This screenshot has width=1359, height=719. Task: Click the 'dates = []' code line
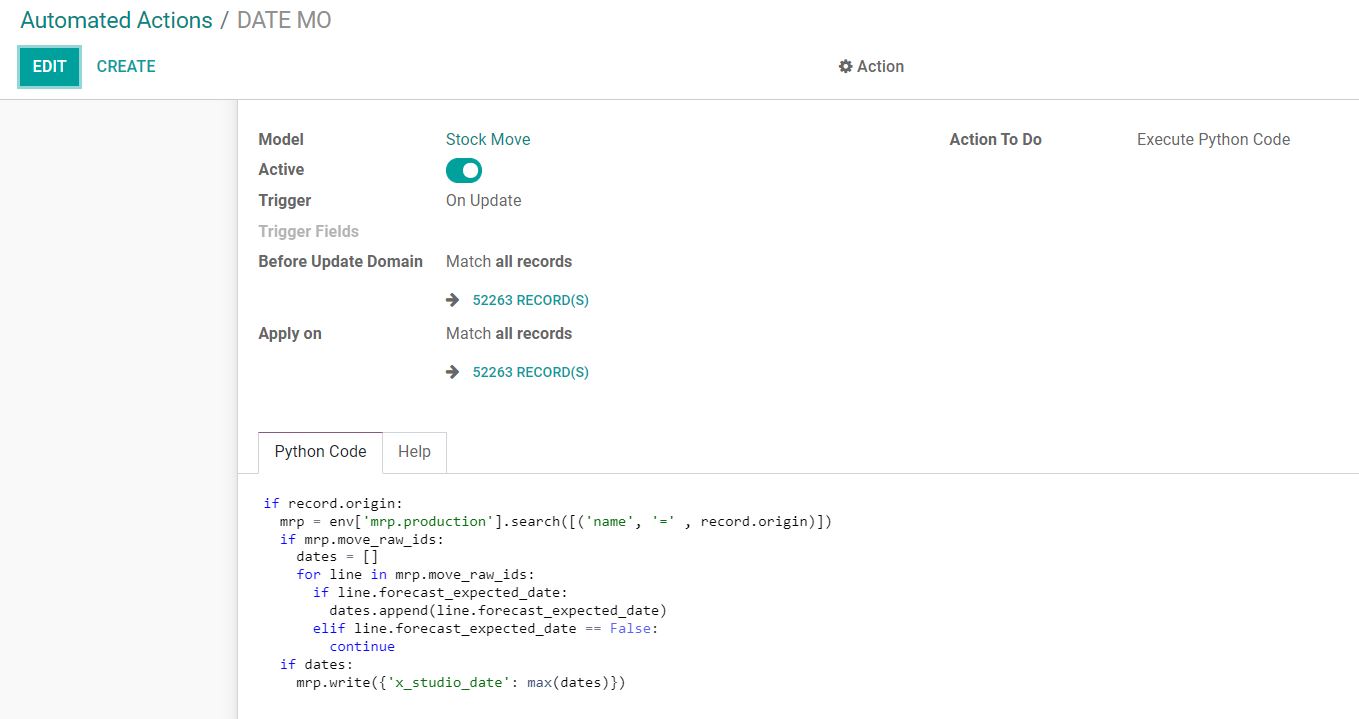337,557
